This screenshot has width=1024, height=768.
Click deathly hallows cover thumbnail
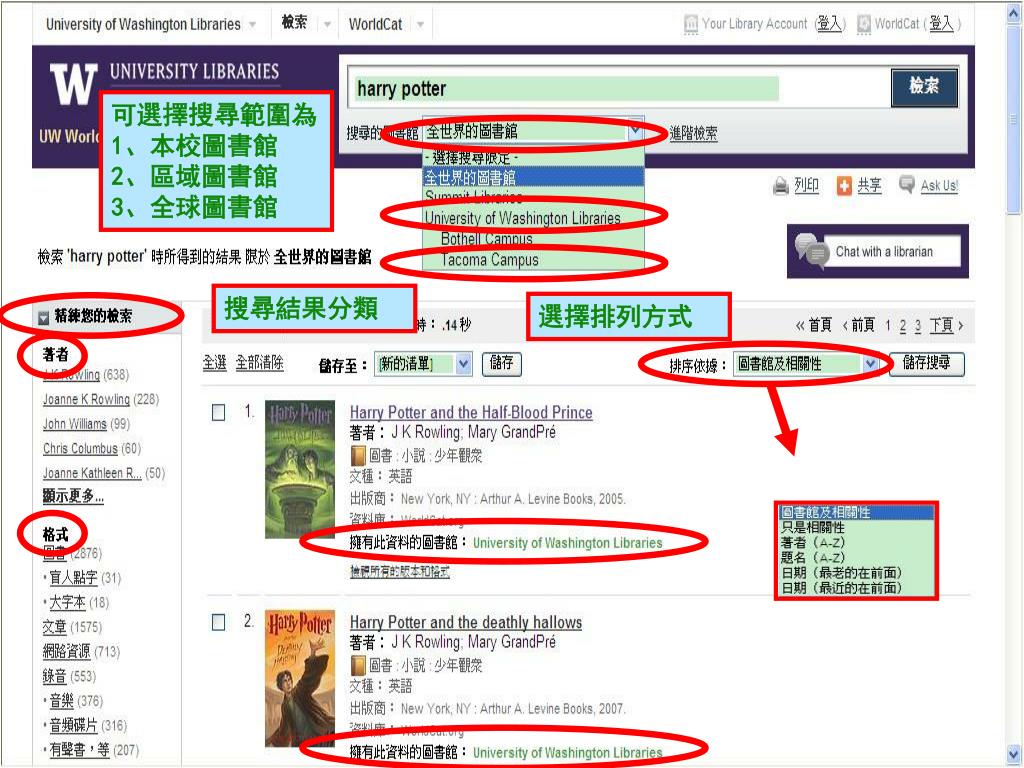click(300, 678)
